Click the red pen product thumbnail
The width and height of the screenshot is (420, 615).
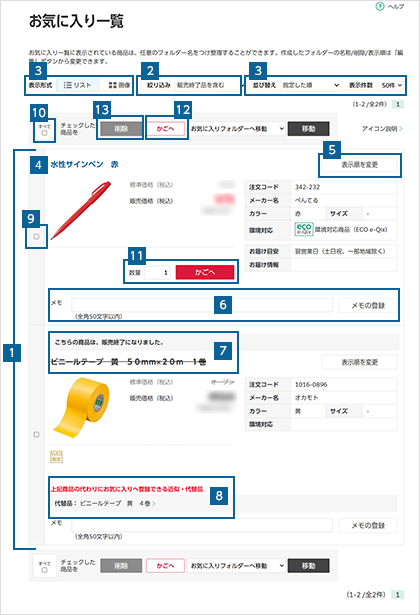(80, 210)
